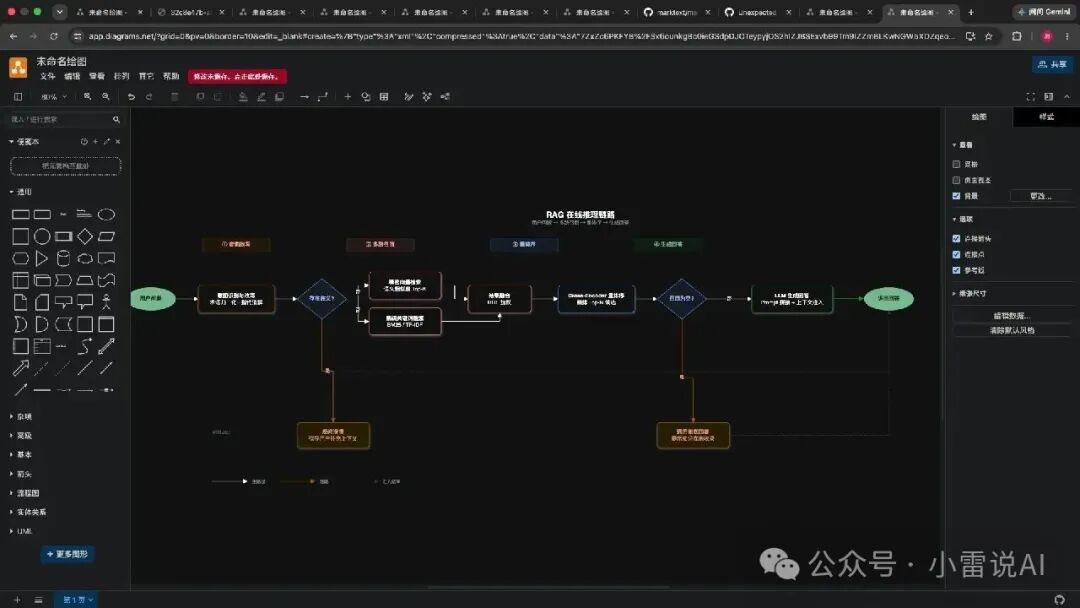
Task: Open the line color pencil tool
Action: coord(261,97)
